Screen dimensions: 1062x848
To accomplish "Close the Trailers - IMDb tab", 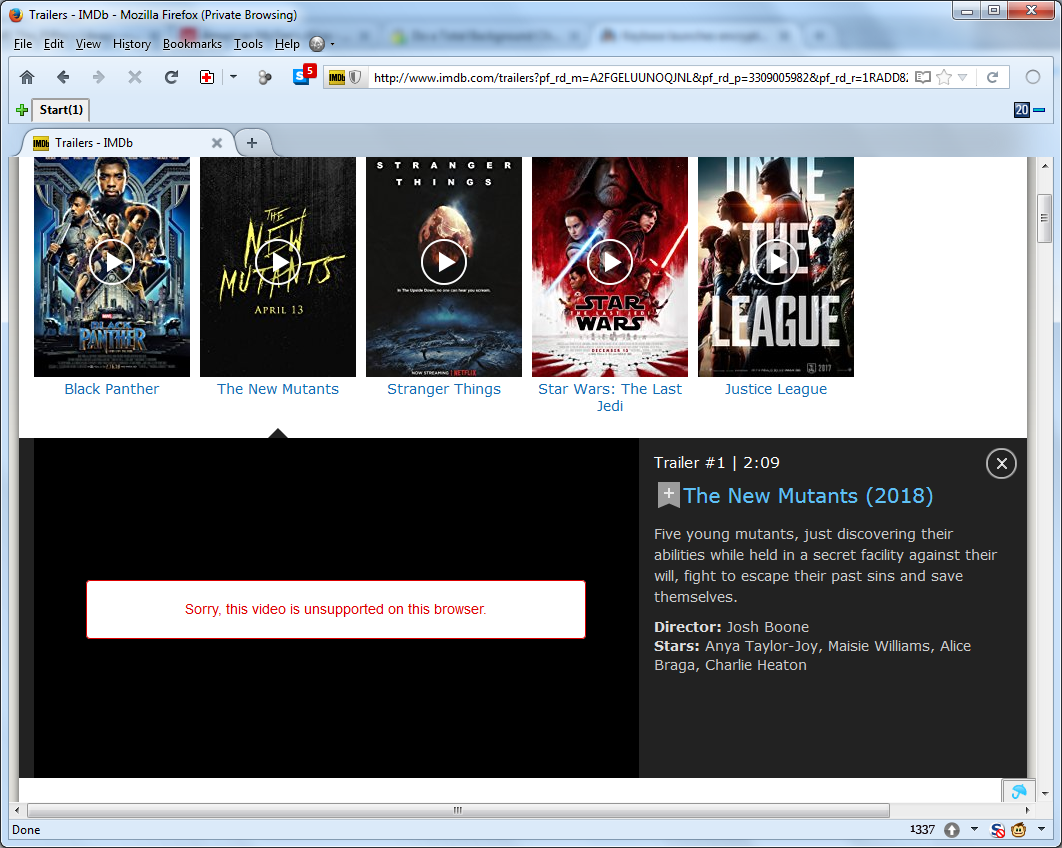I will click(x=217, y=143).
